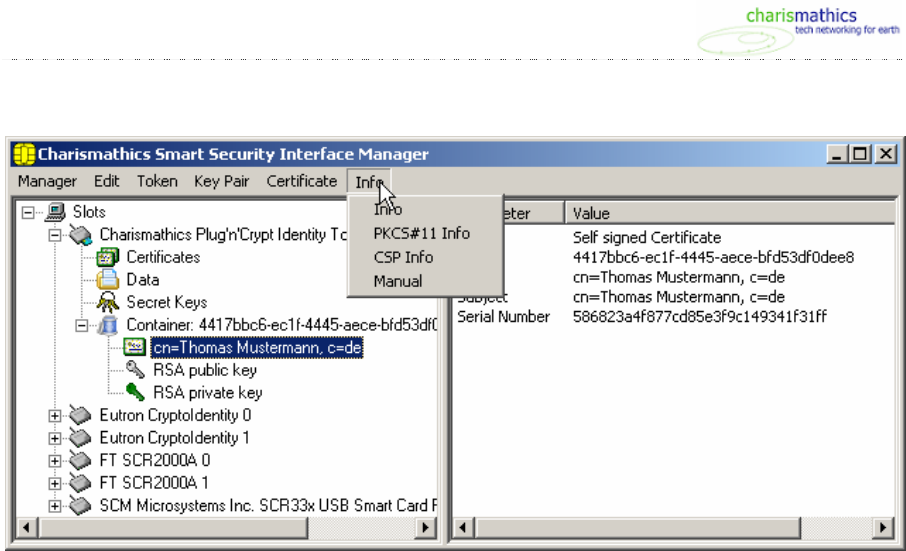Click right arrow of tree pane scrollbar
The width and height of the screenshot is (906, 551).
426,527
